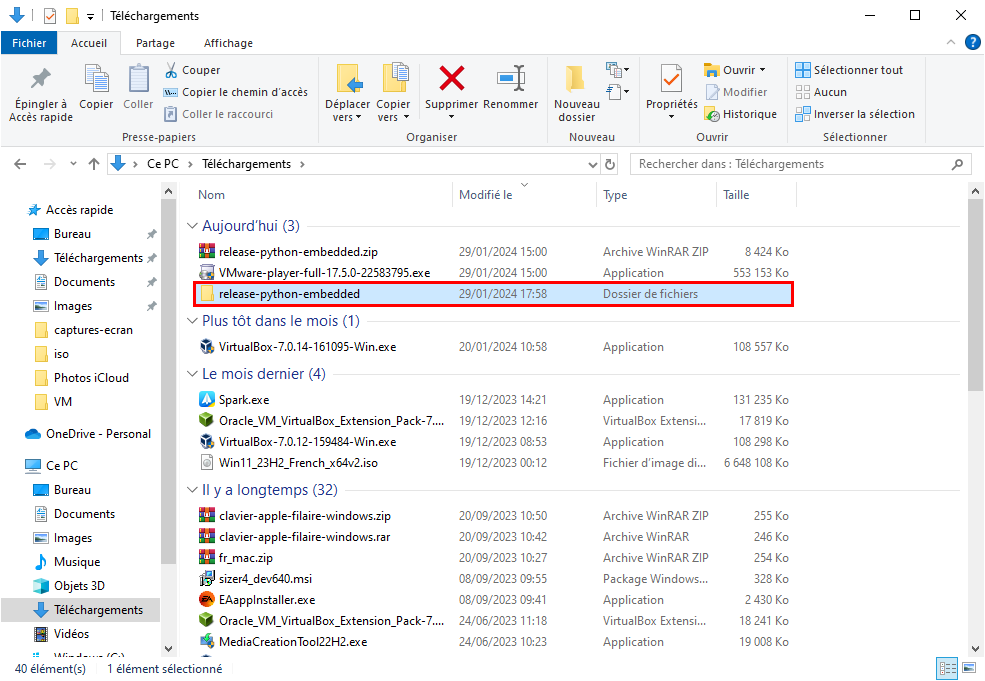Click Coller le raccourci
This screenshot has width=985, height=681.
point(219,114)
